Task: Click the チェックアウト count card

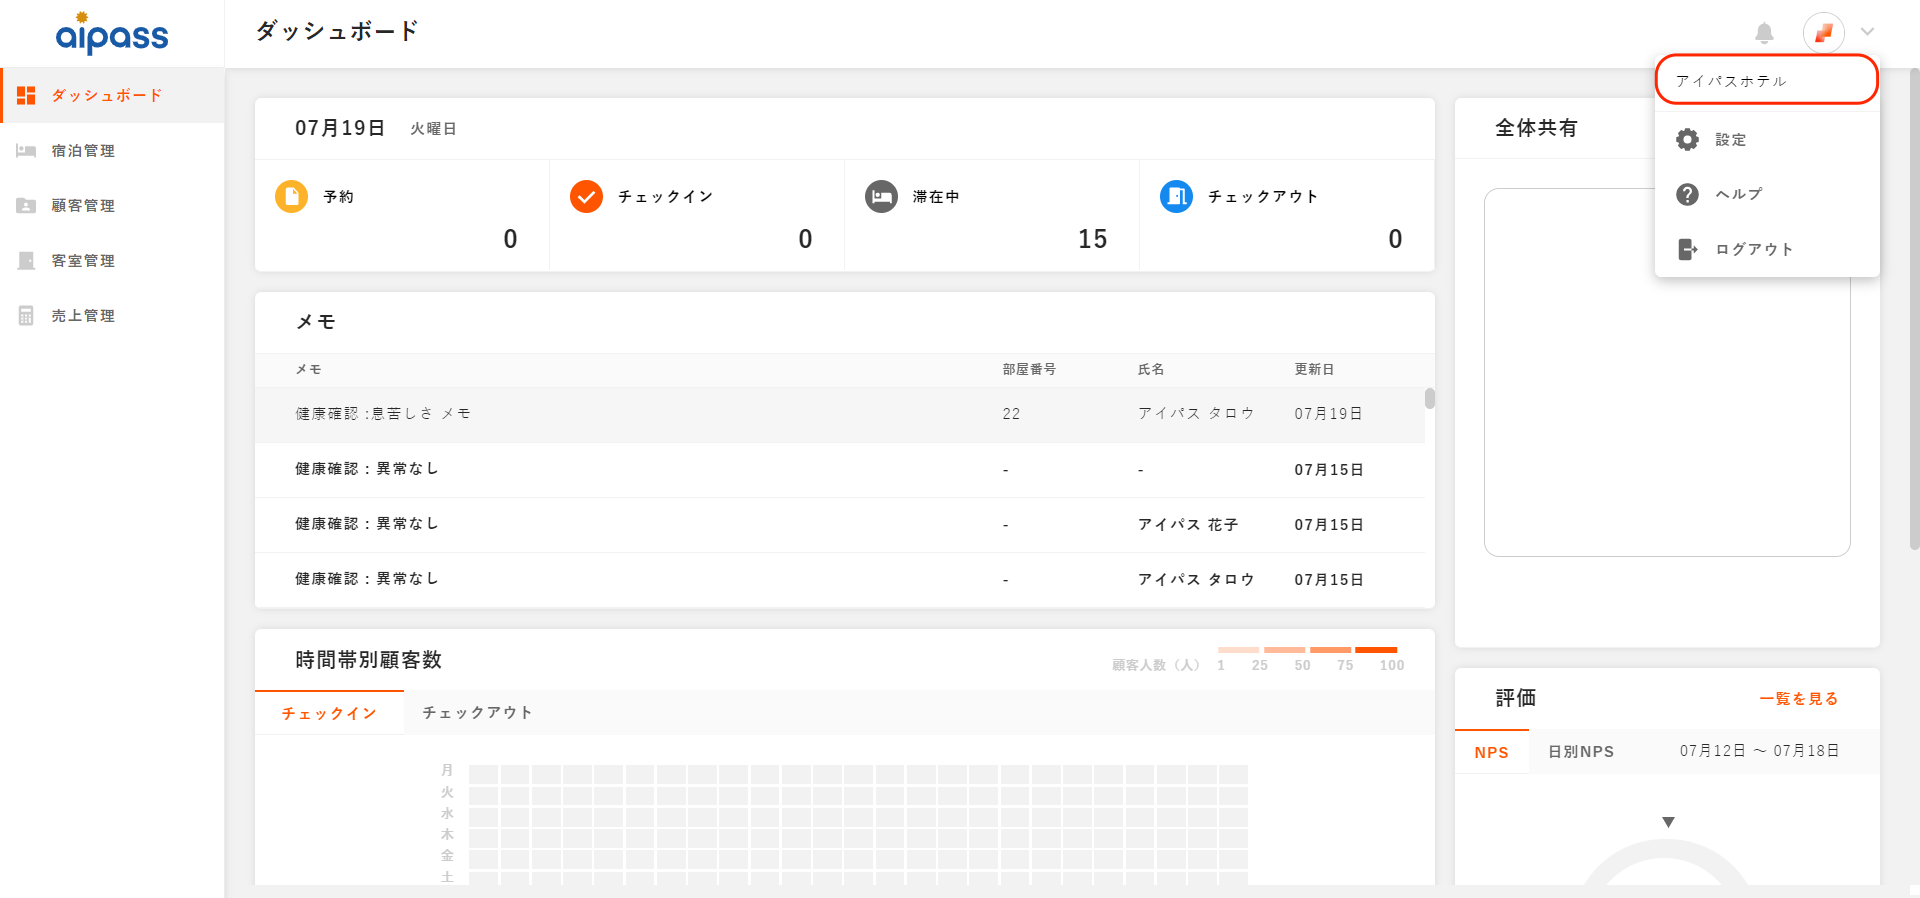Action: click(x=1287, y=215)
